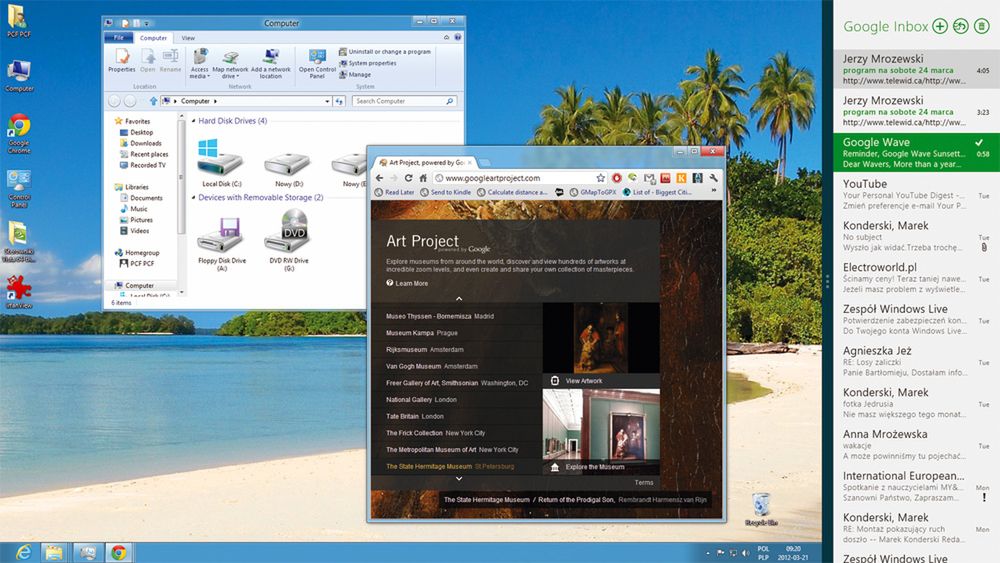Move the museum list down with the arrow
The image size is (1000, 563).
coord(459,478)
